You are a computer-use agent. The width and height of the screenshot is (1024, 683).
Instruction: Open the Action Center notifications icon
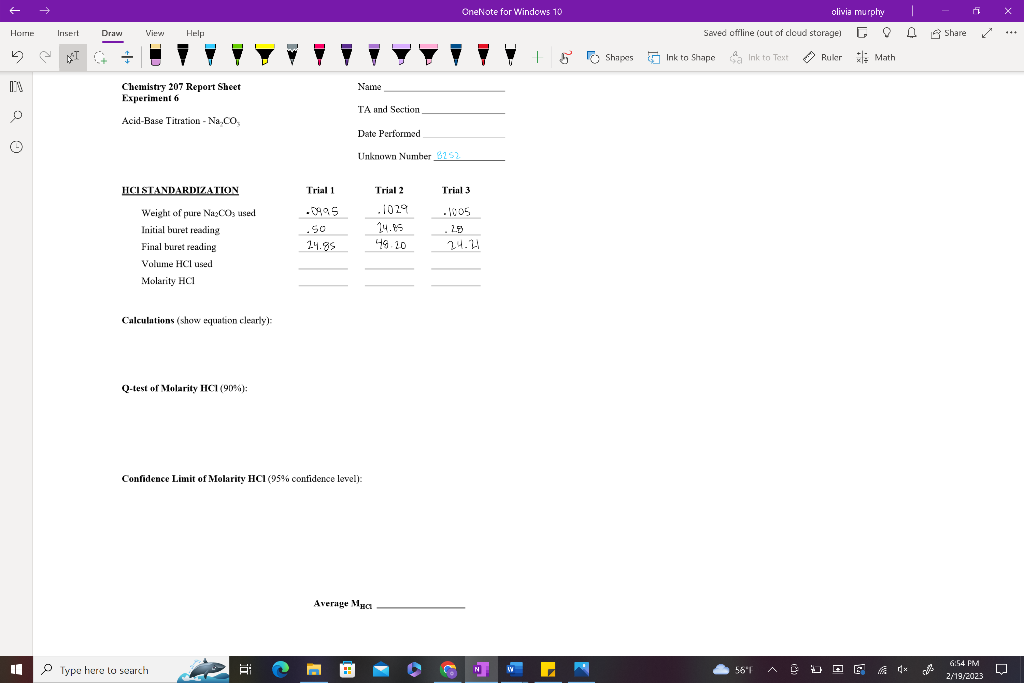coord(1001,669)
